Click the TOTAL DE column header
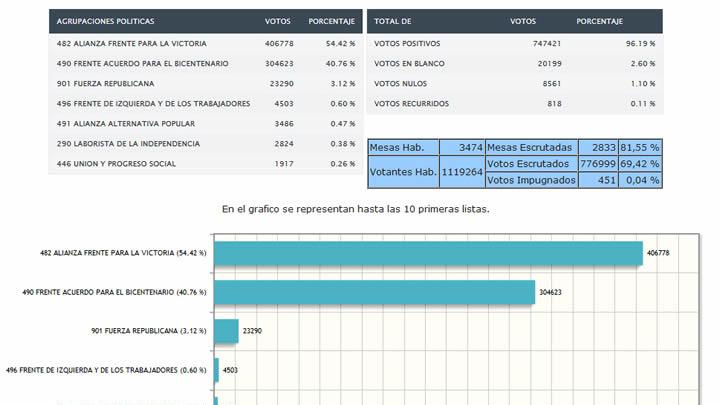This screenshot has width=720, height=405. (392, 21)
